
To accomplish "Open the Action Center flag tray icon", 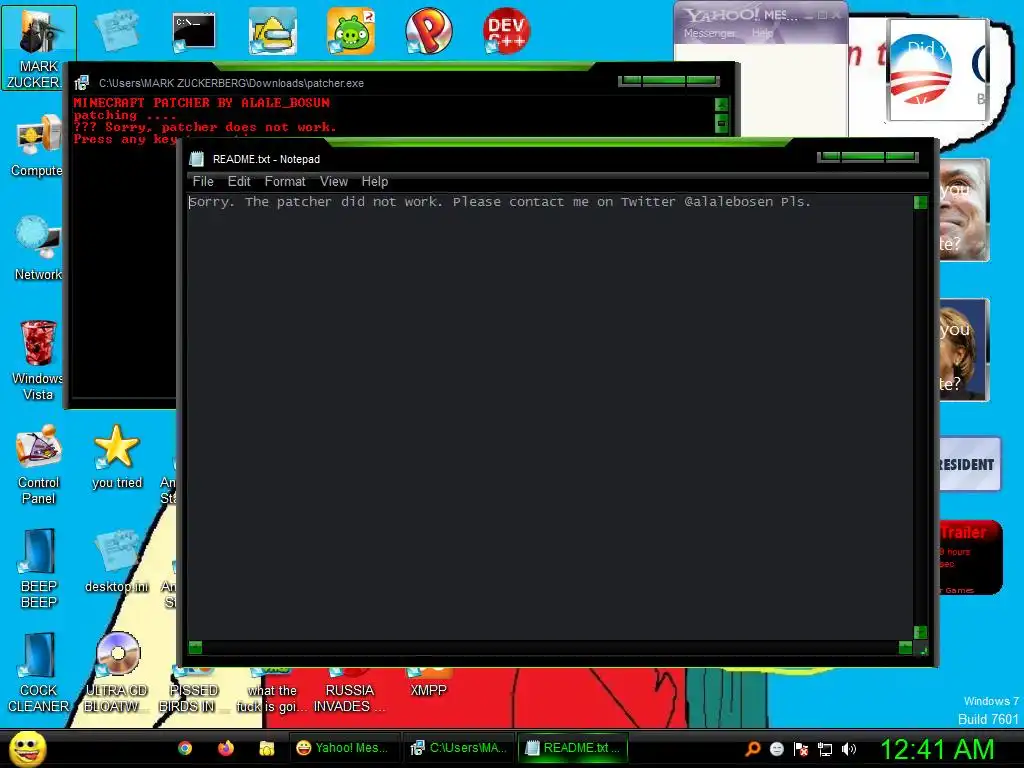I will click(801, 749).
